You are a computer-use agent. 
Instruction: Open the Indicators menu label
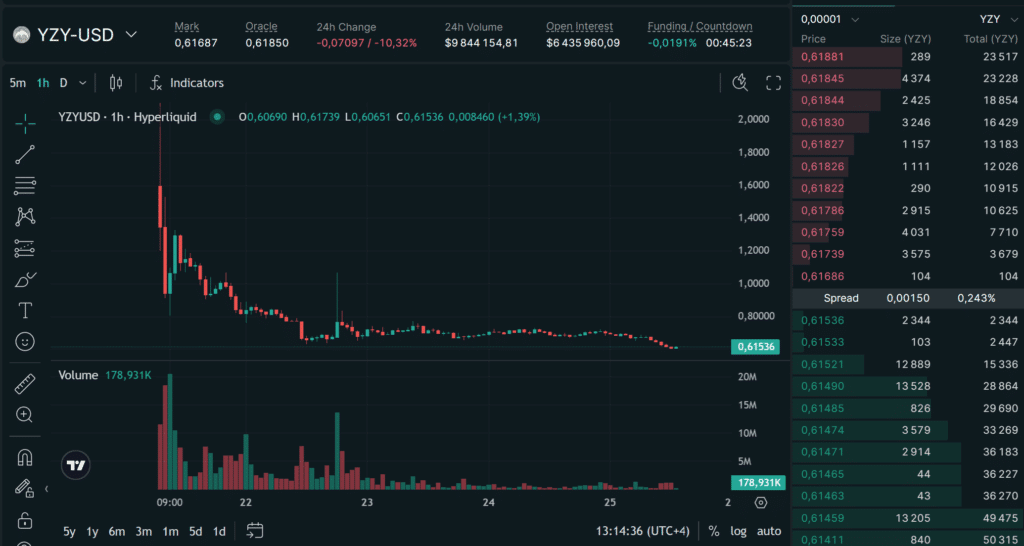(x=197, y=83)
